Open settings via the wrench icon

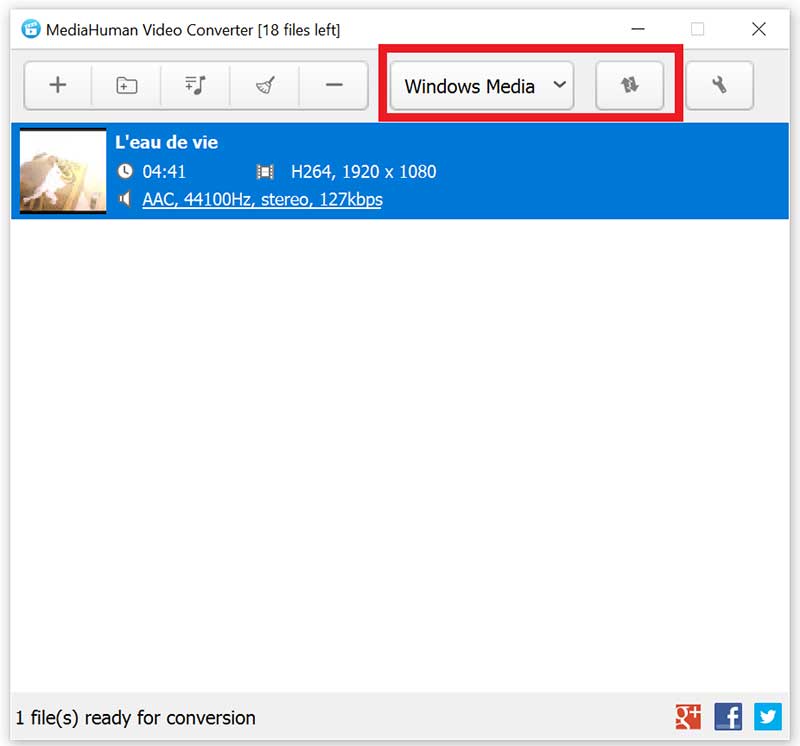click(720, 86)
